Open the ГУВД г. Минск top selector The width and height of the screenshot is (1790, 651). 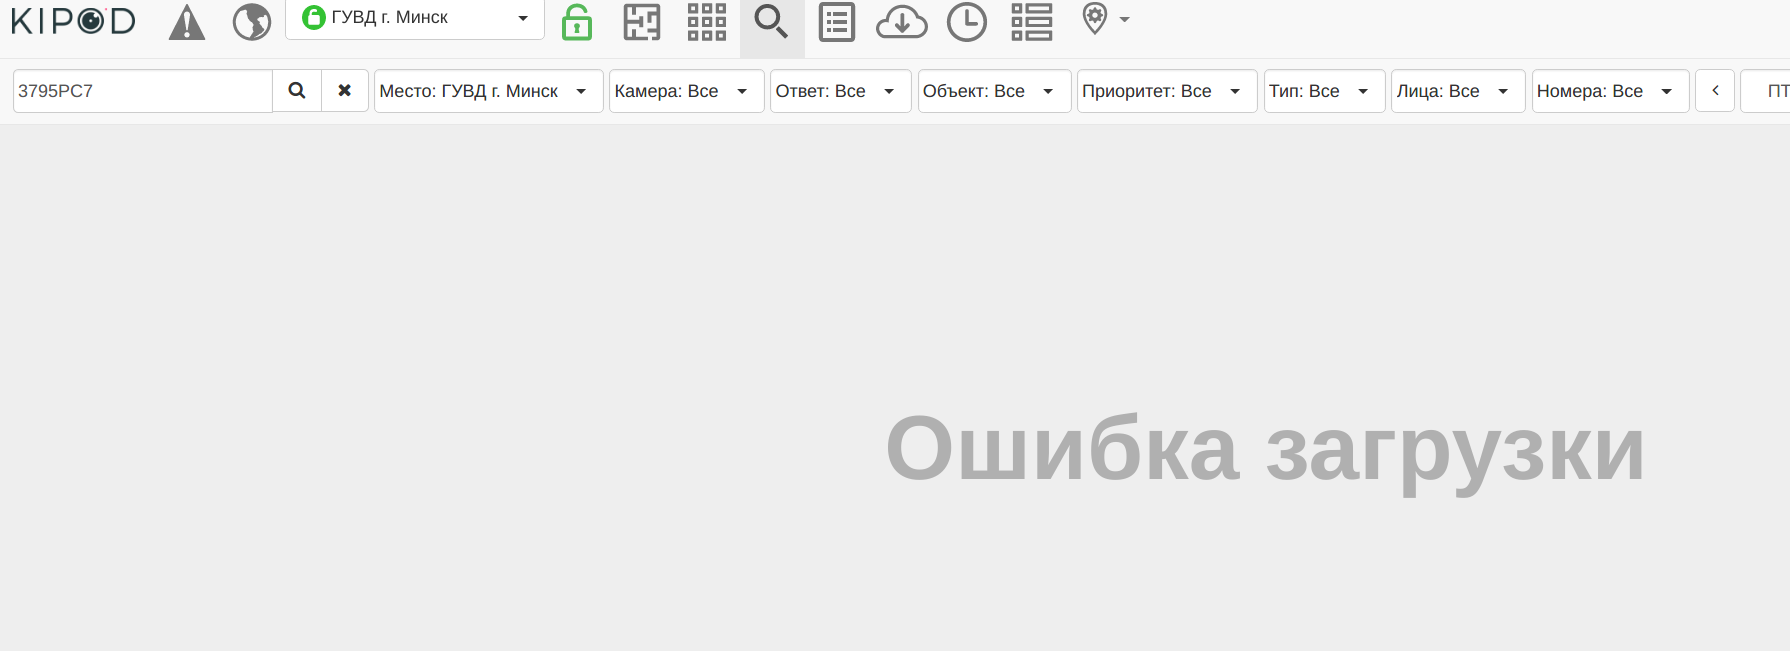[415, 18]
